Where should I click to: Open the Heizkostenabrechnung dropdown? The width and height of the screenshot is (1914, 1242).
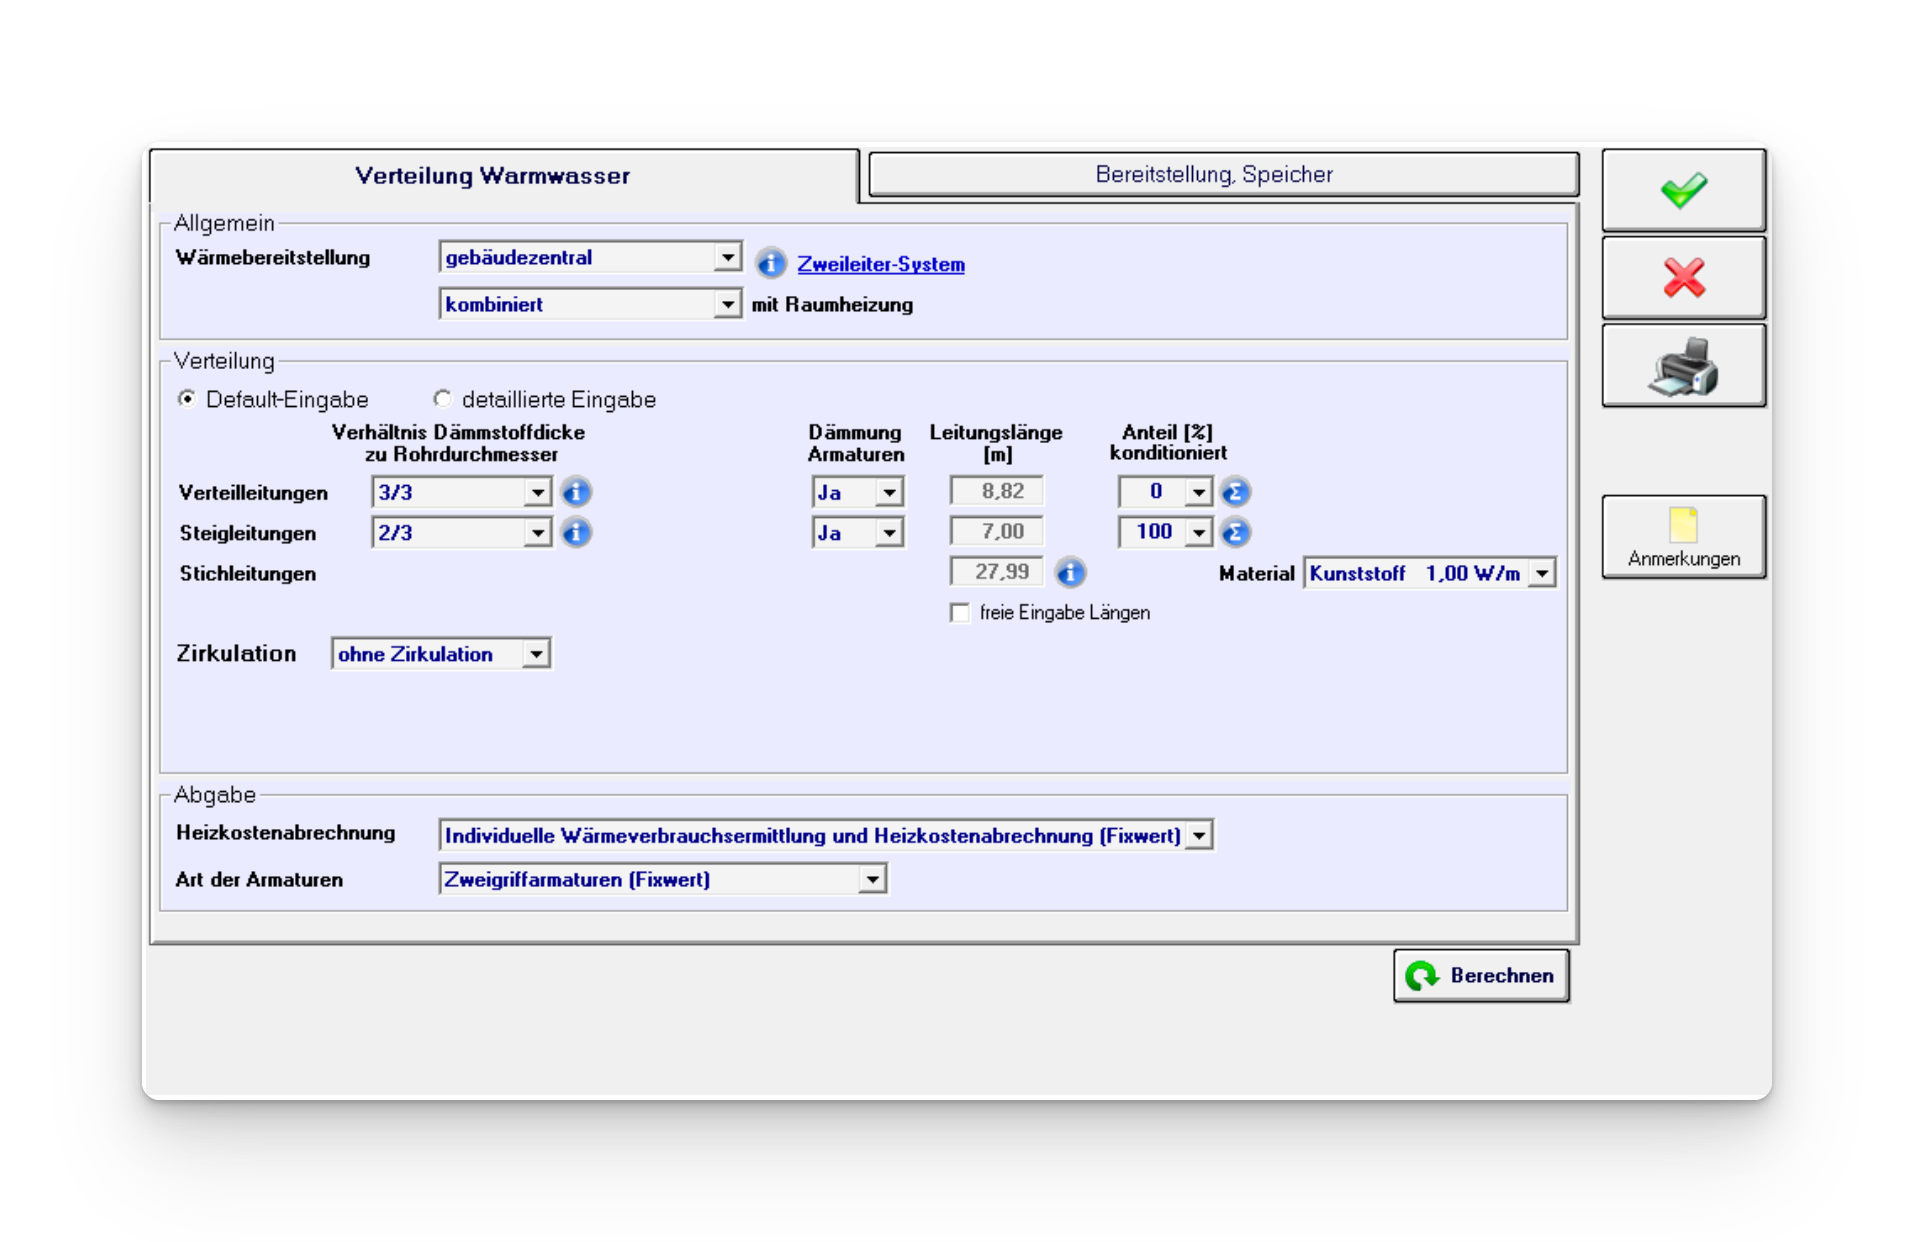(1198, 836)
